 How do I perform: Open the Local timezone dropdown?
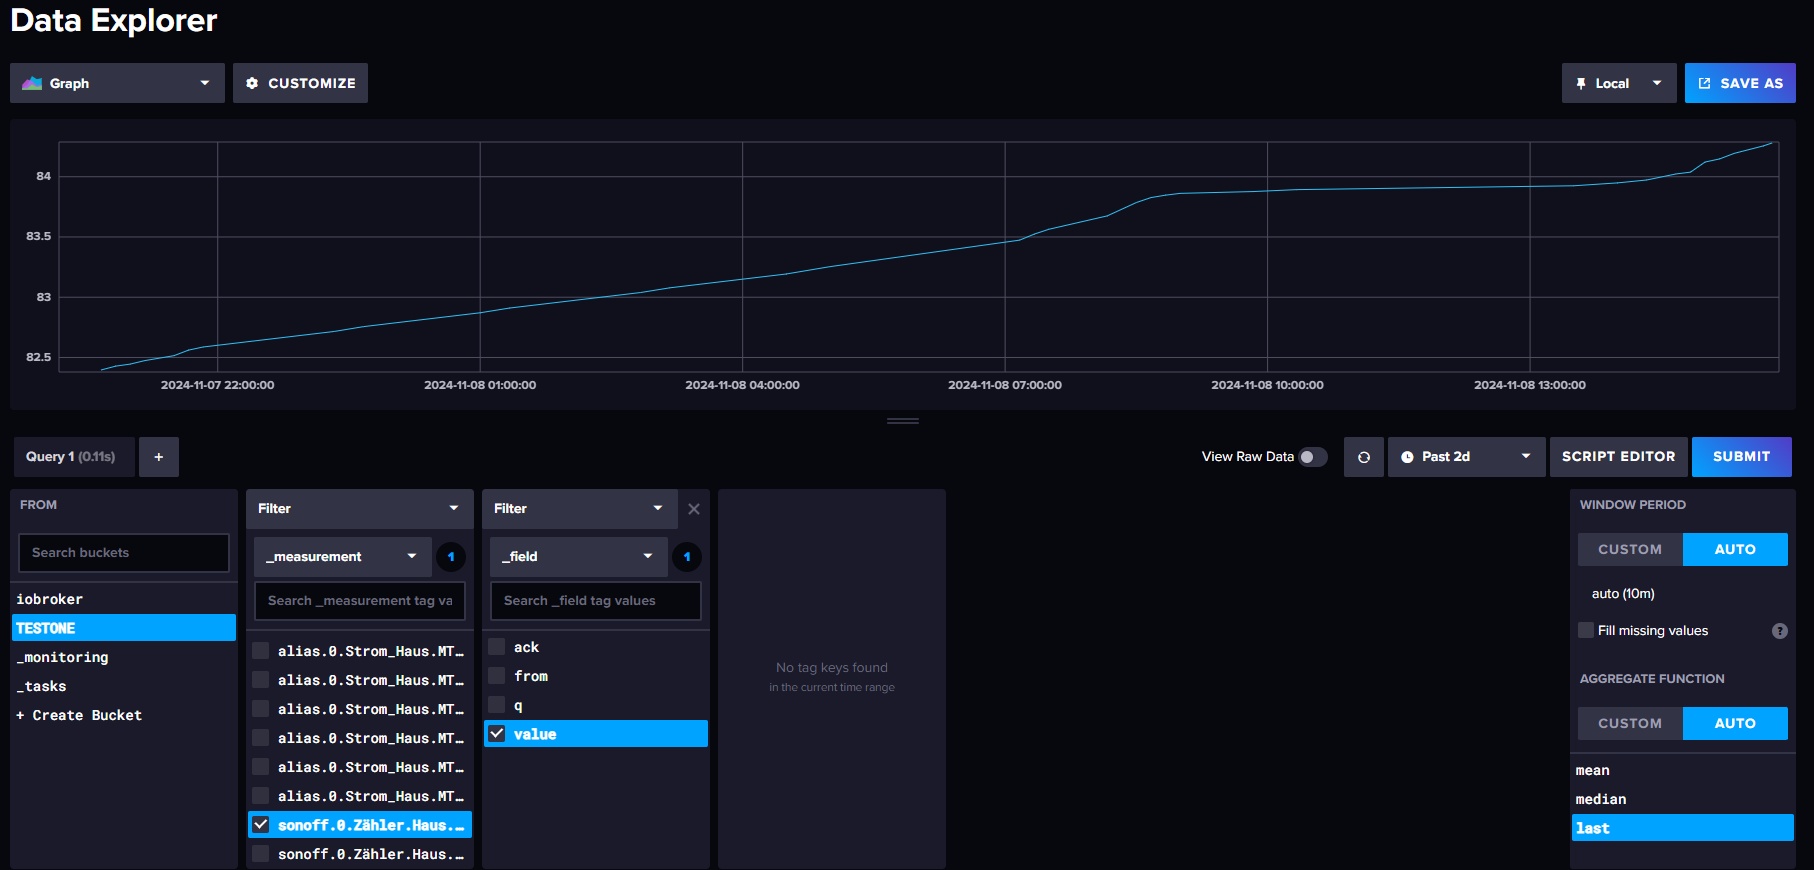click(x=1619, y=83)
